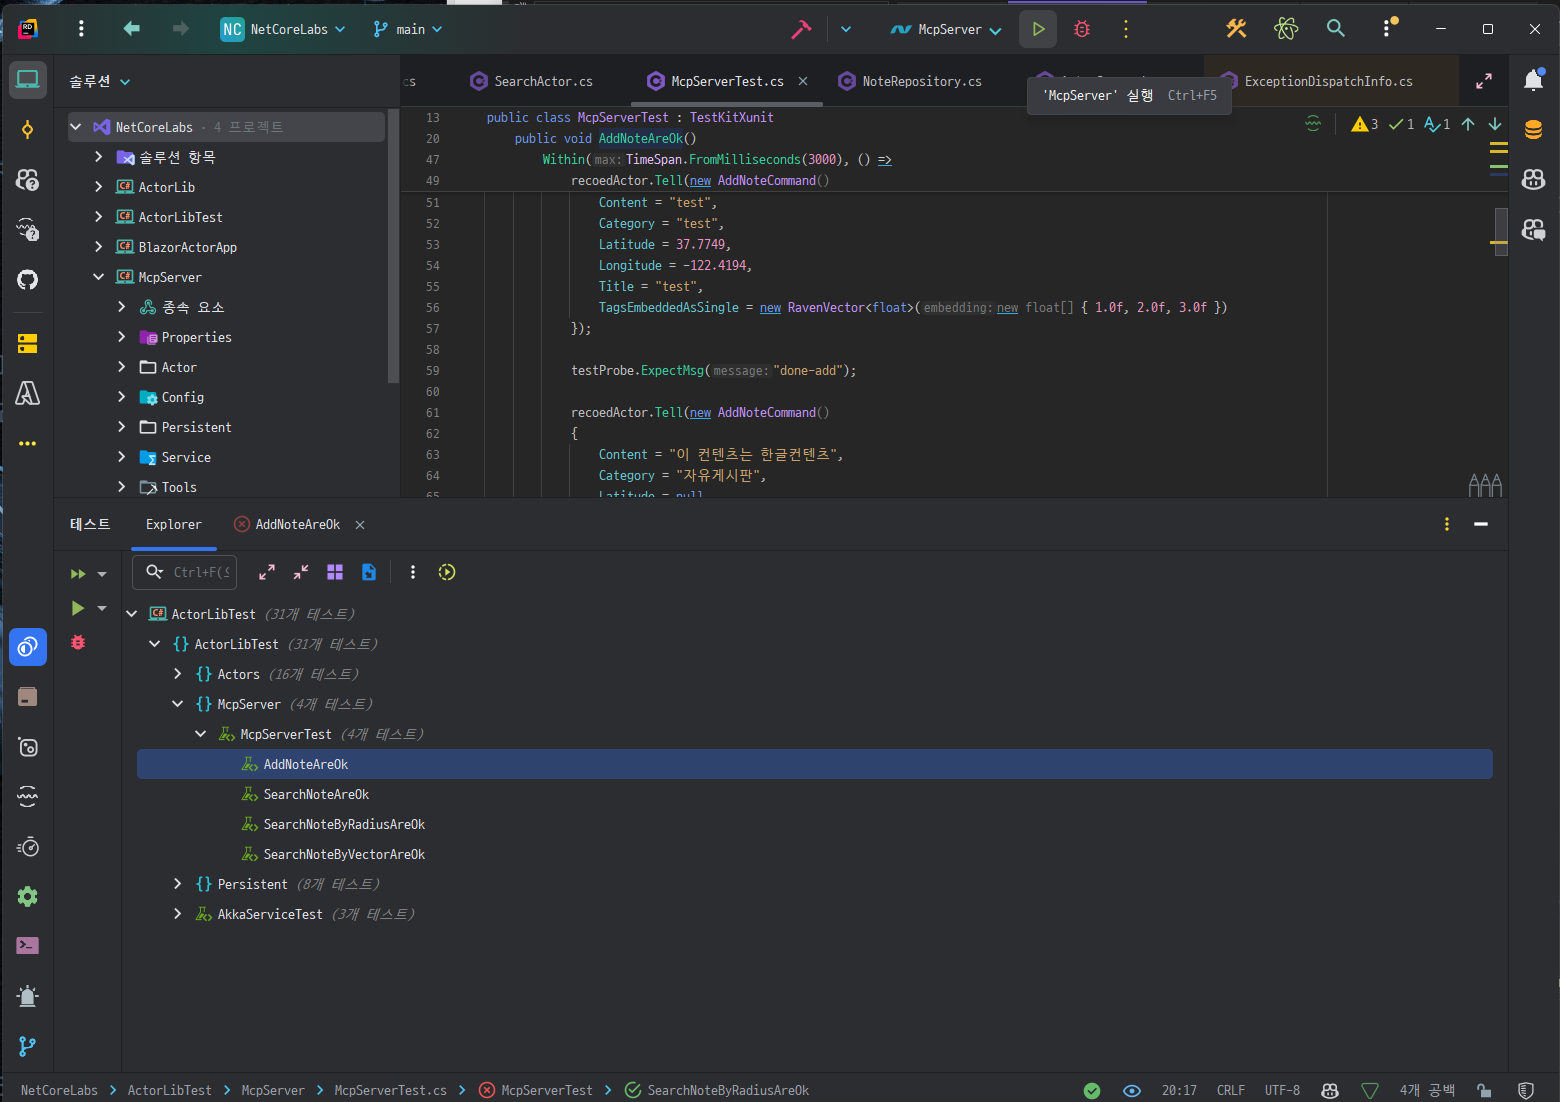
Task: Click the Database icon in right sidebar
Action: [x=1533, y=130]
